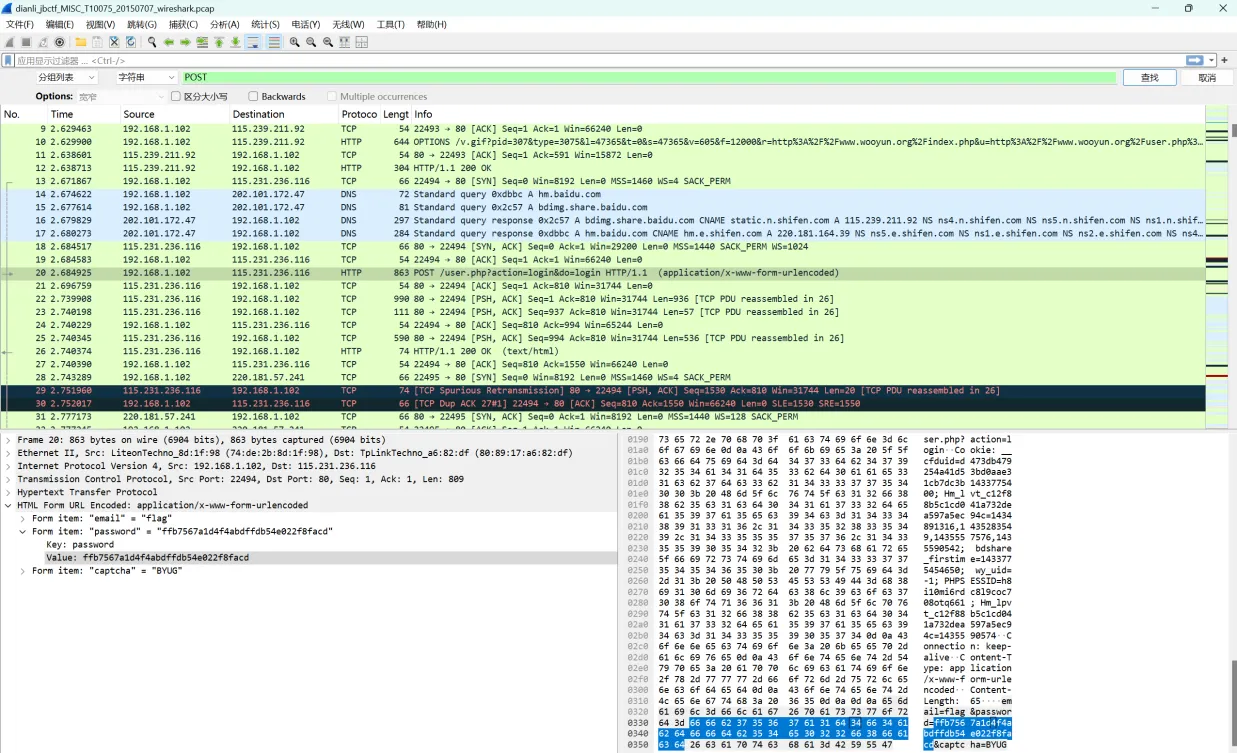Jump to the last packet
1237x753 pixels.
tap(236, 42)
